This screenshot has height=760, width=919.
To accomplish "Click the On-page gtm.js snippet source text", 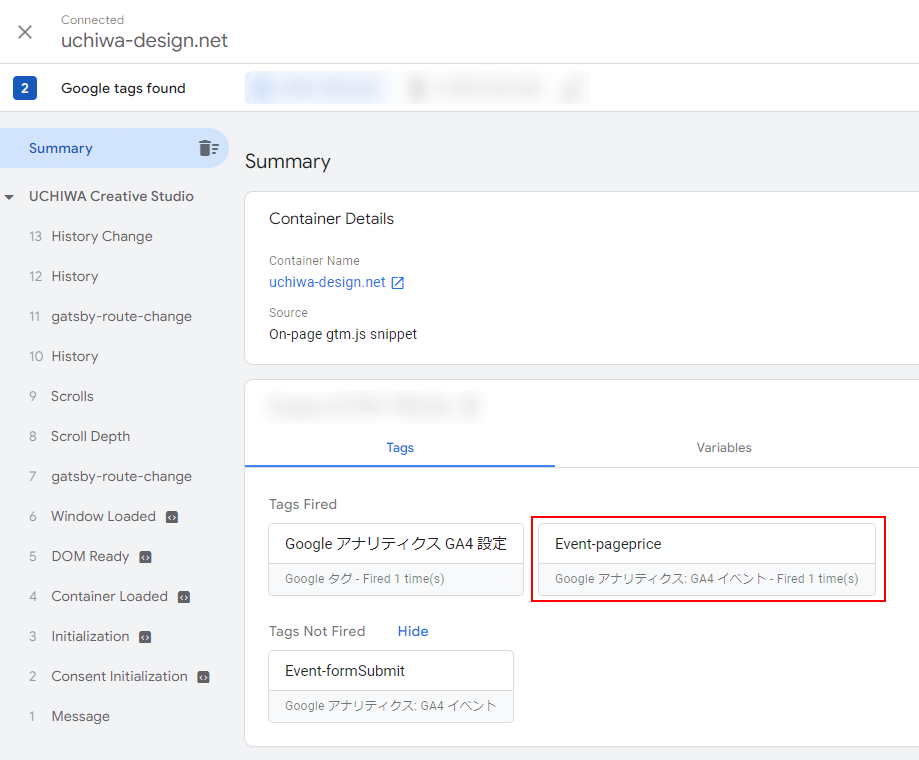I will click(x=343, y=334).
